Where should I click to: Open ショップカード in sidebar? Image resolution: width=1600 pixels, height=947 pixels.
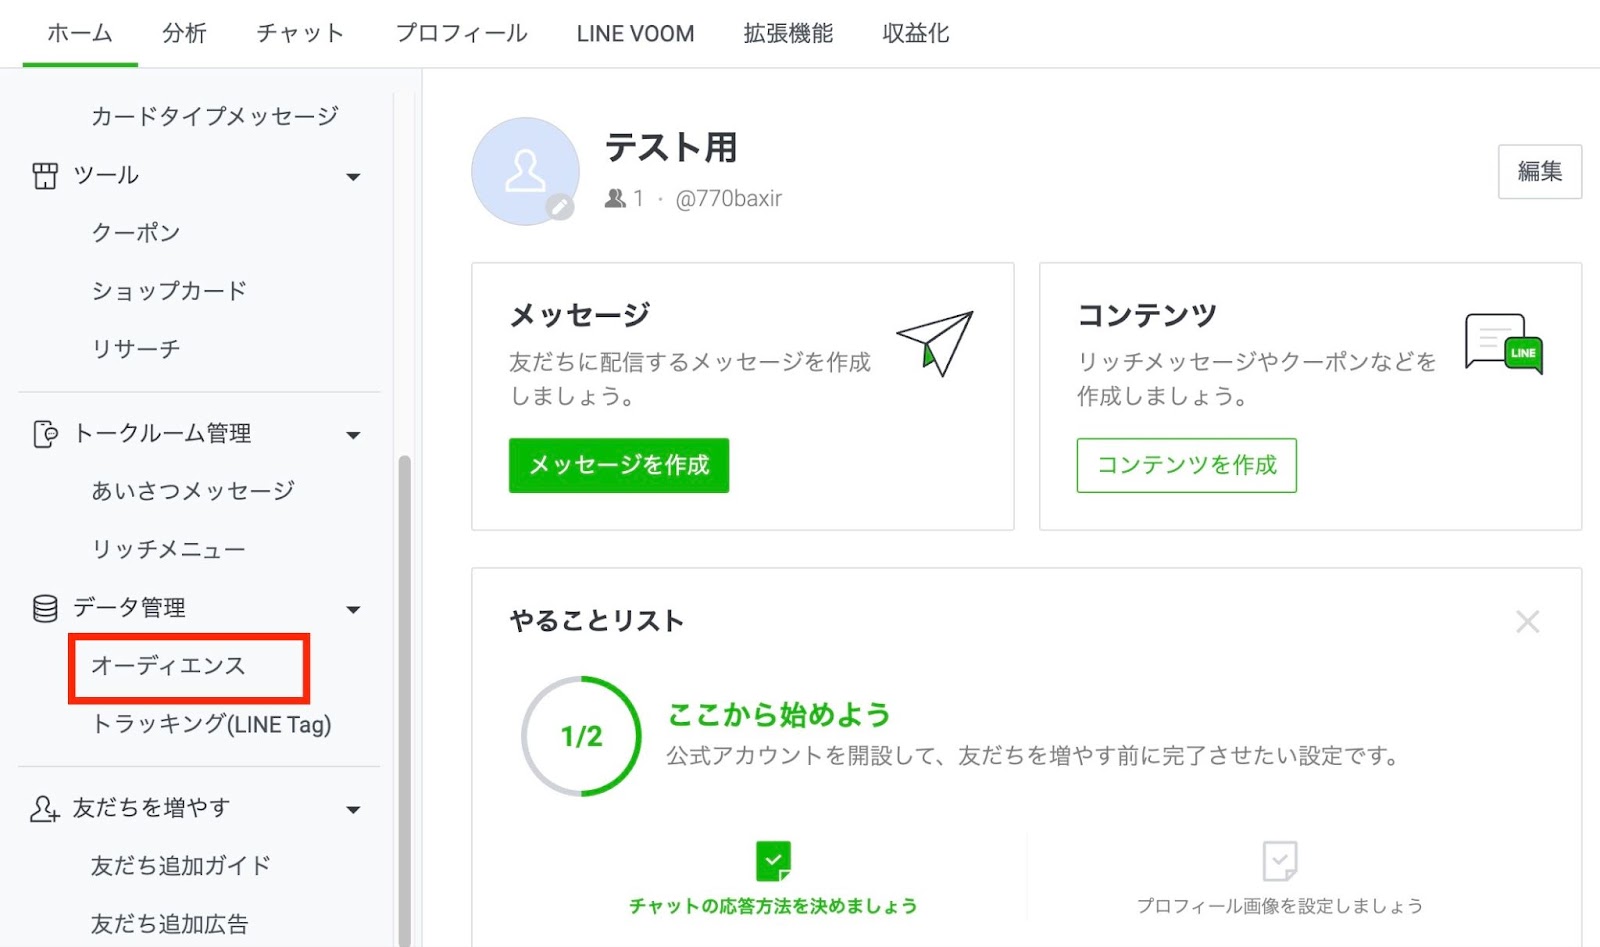click(169, 291)
